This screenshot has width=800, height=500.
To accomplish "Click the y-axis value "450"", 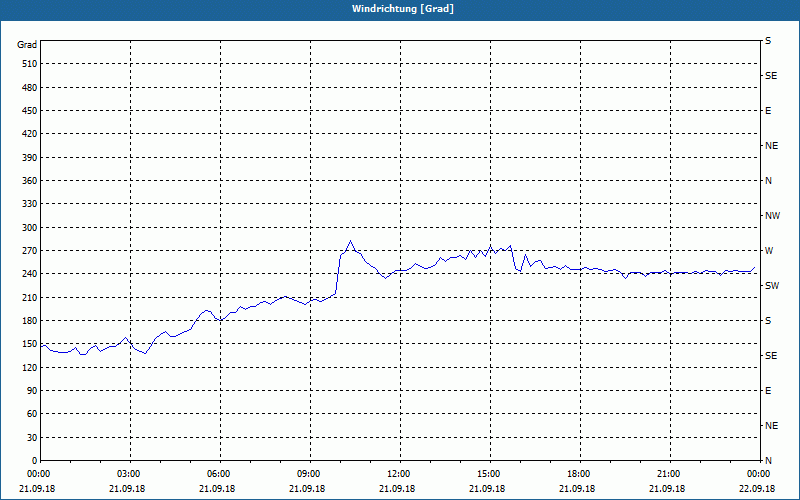I will coord(30,111).
